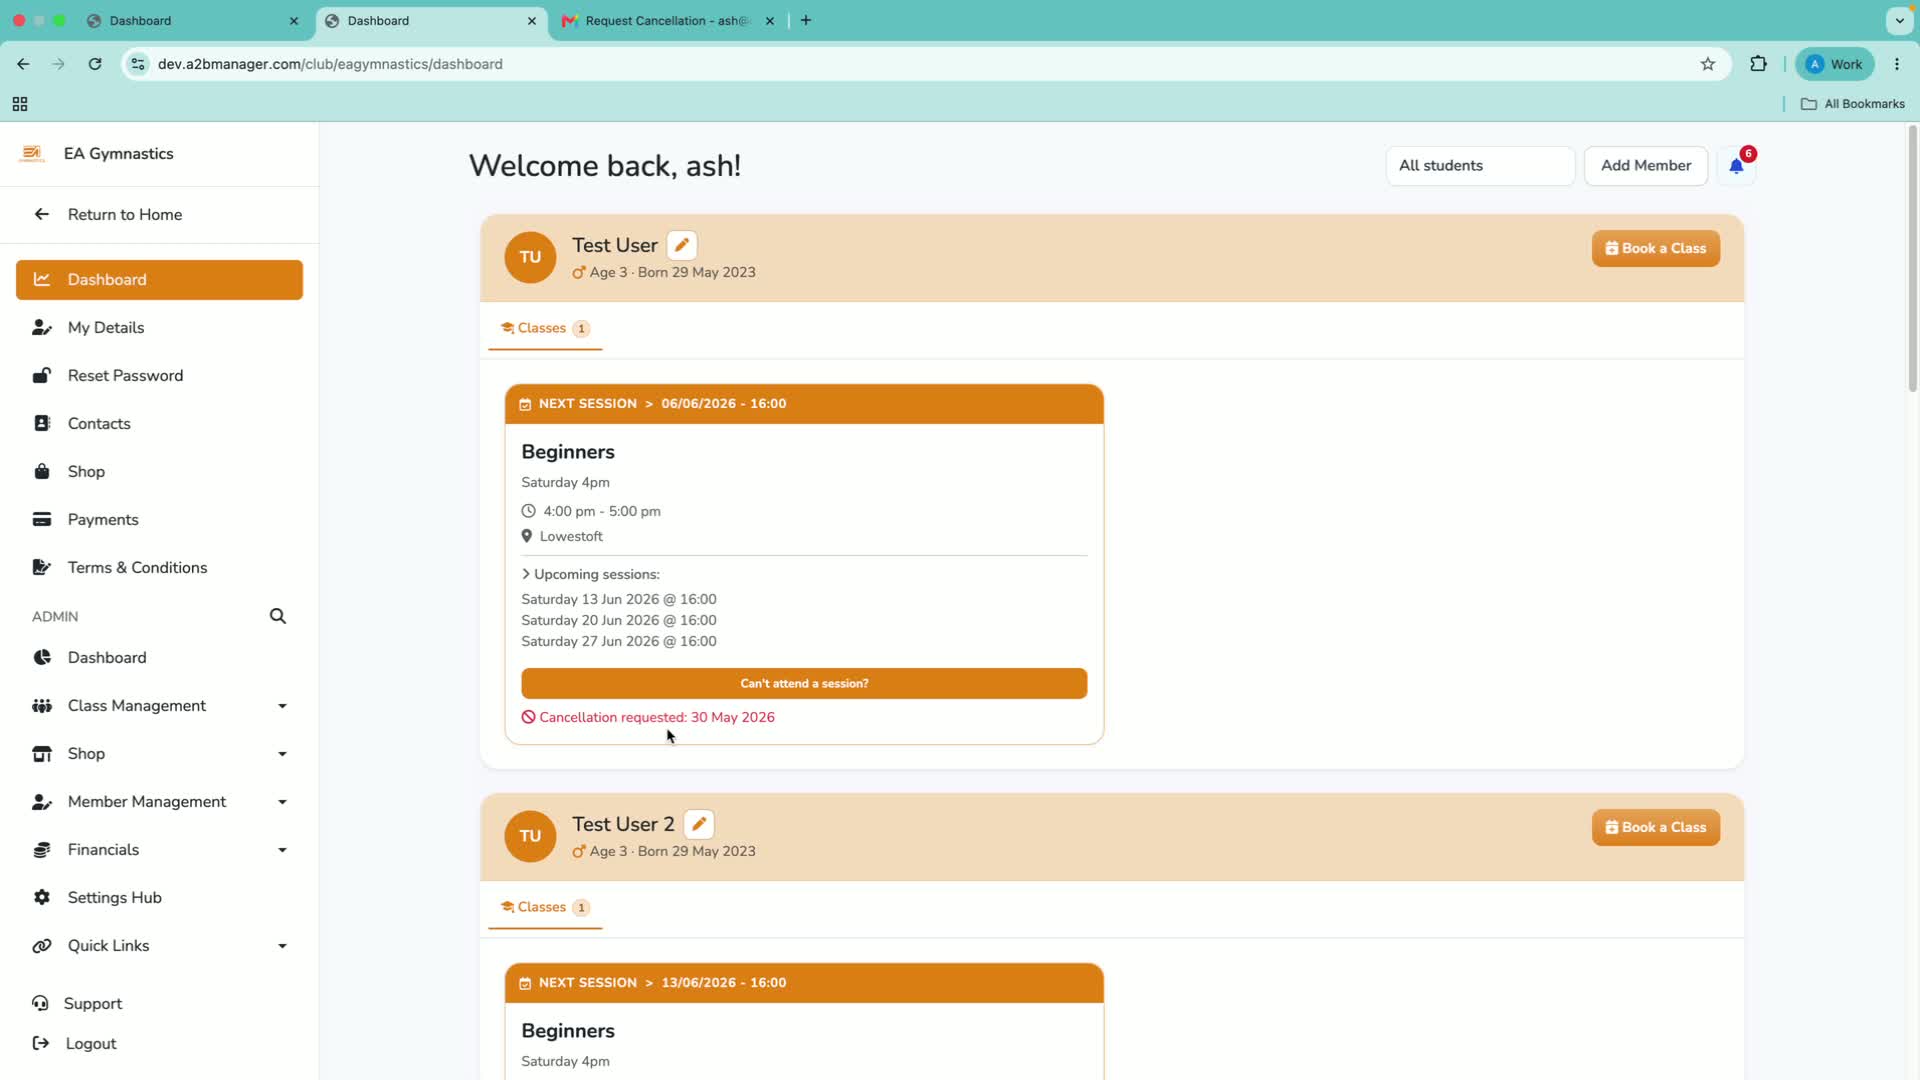The image size is (1920, 1080).
Task: Reload the page
Action: pos(95,64)
